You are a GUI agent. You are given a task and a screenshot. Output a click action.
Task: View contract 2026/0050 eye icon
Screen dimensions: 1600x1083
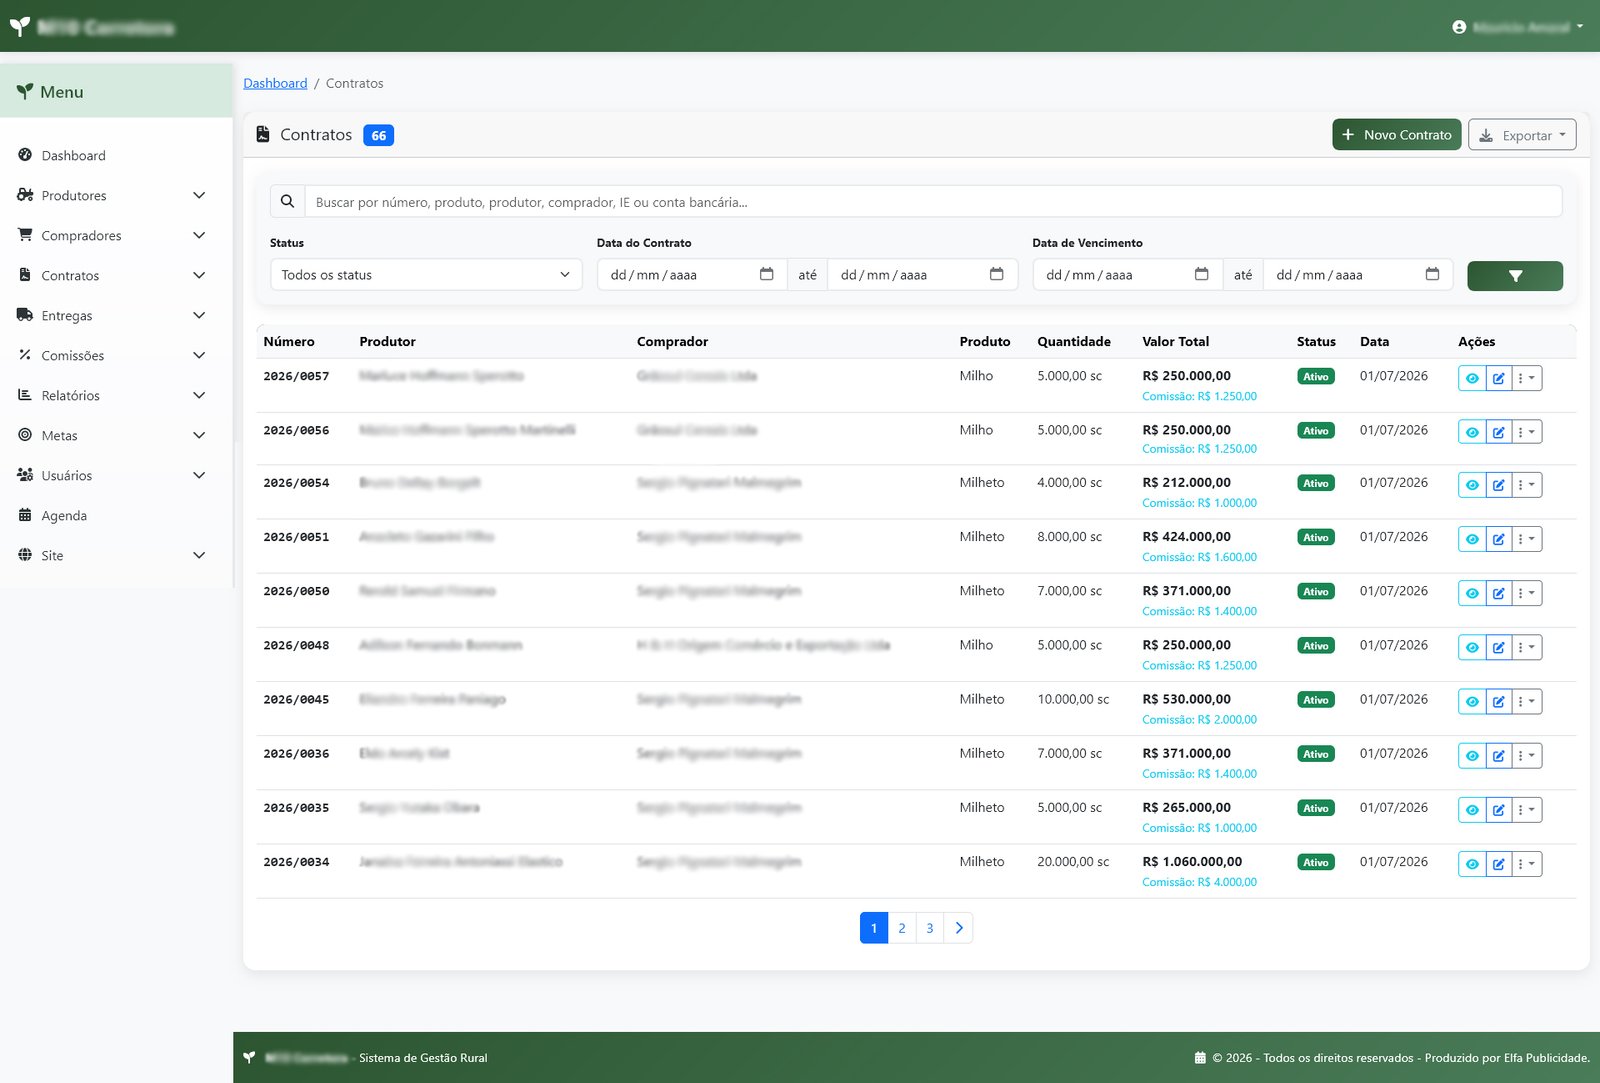coord(1472,593)
